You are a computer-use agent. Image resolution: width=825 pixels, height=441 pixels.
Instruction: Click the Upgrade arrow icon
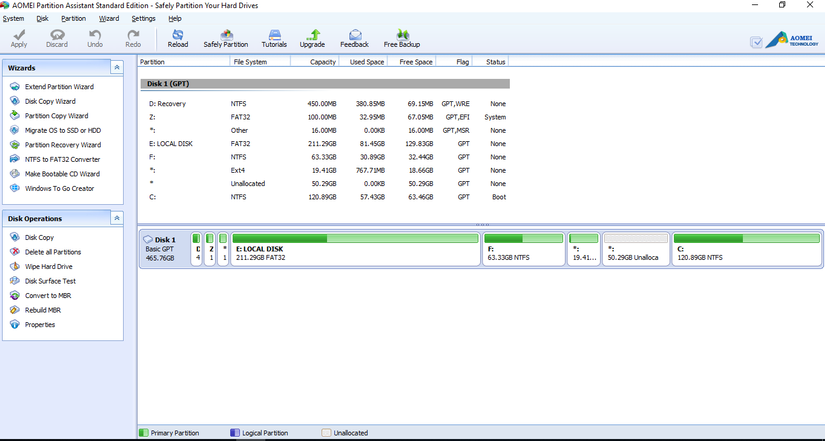pyautogui.click(x=313, y=35)
